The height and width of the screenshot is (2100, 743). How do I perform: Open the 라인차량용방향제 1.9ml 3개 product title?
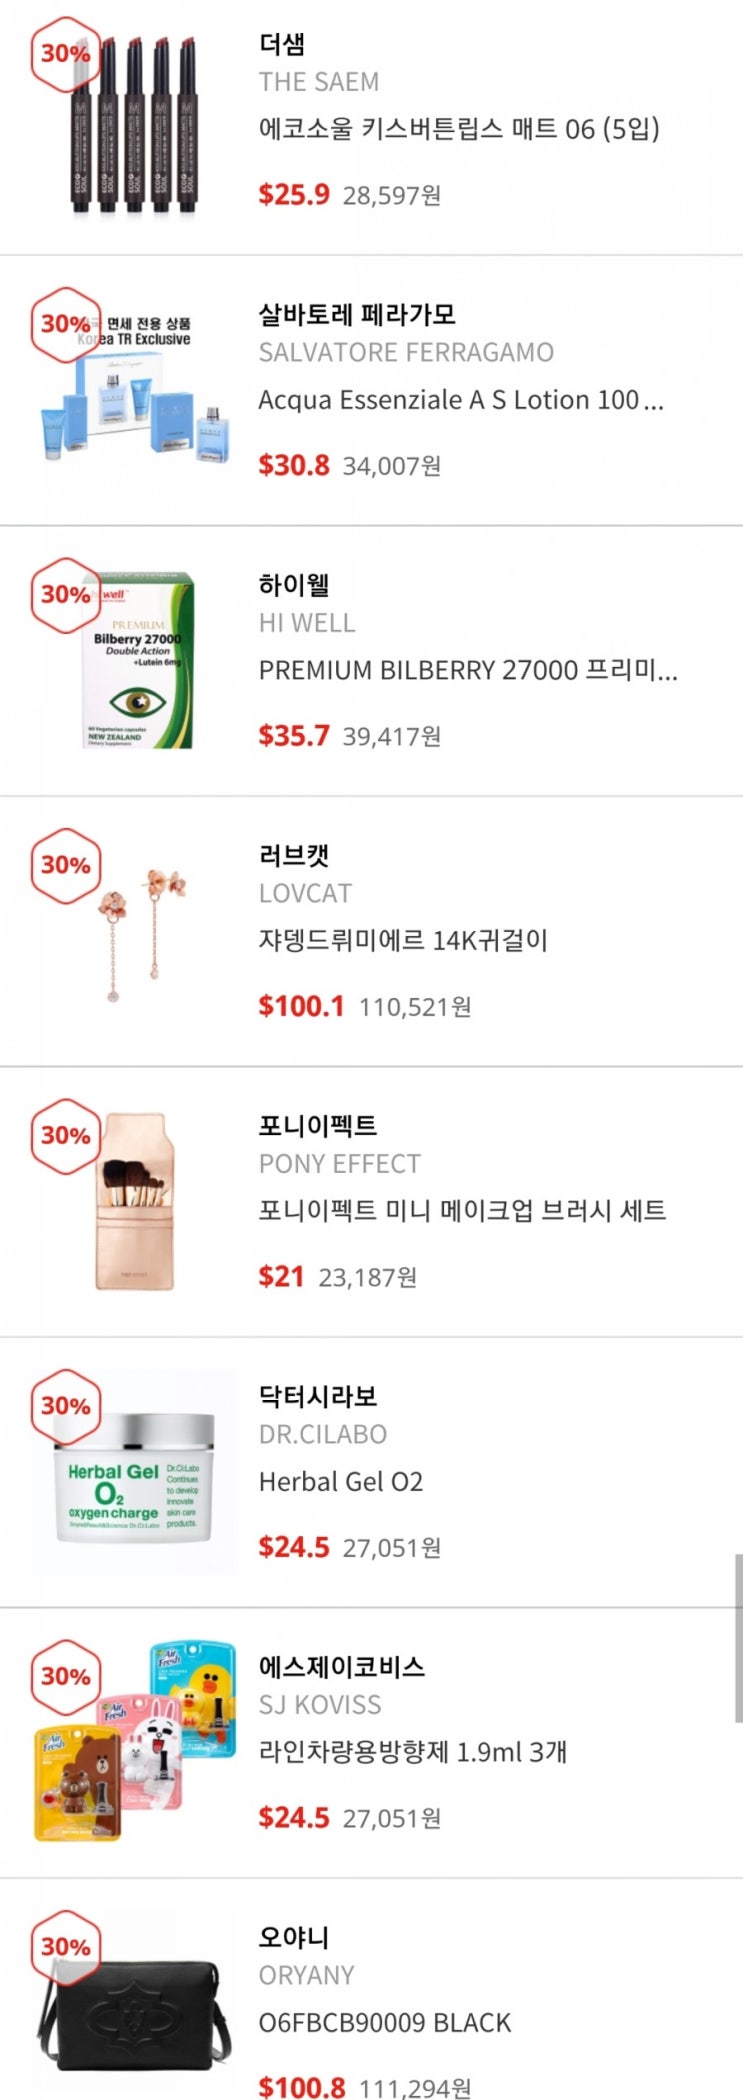click(x=412, y=1752)
